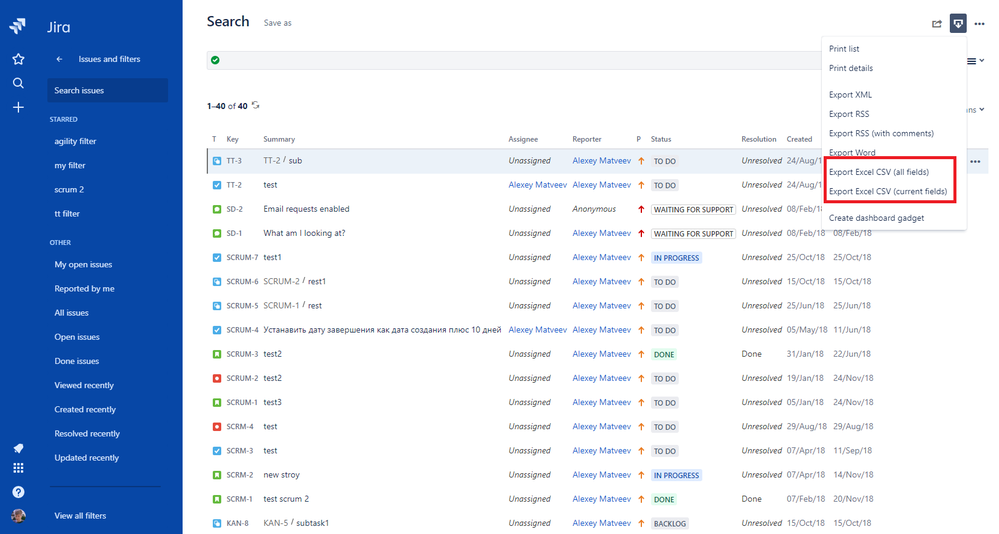Click the magnifier search icon in the sidebar
Image resolution: width=999 pixels, height=534 pixels.
pos(18,83)
